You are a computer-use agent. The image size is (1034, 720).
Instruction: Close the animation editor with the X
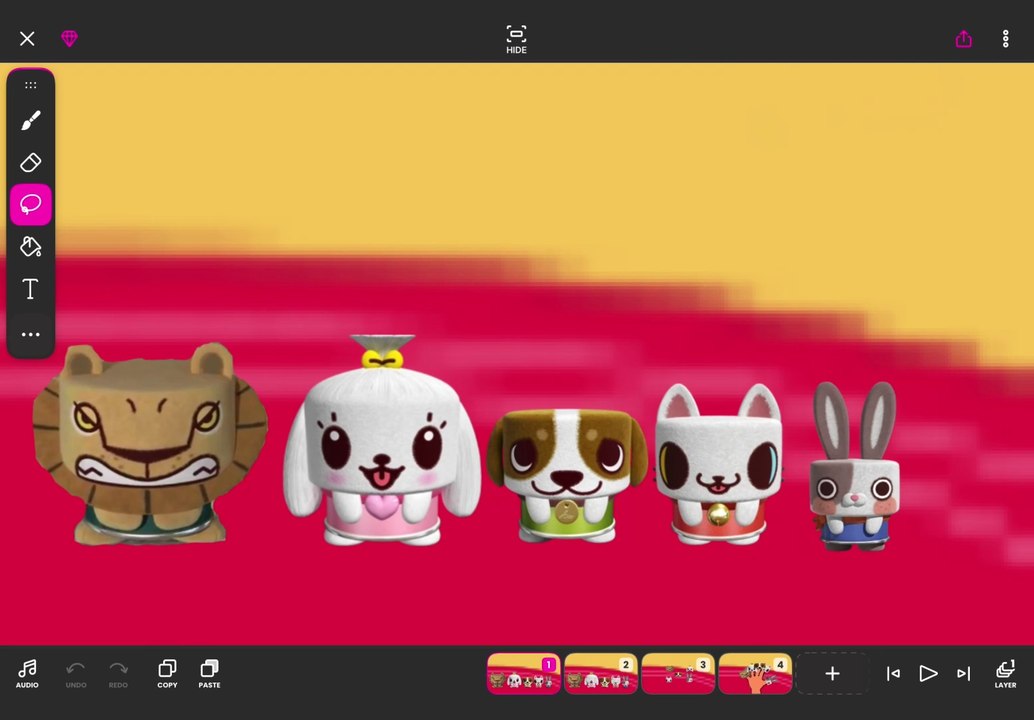pos(27,39)
